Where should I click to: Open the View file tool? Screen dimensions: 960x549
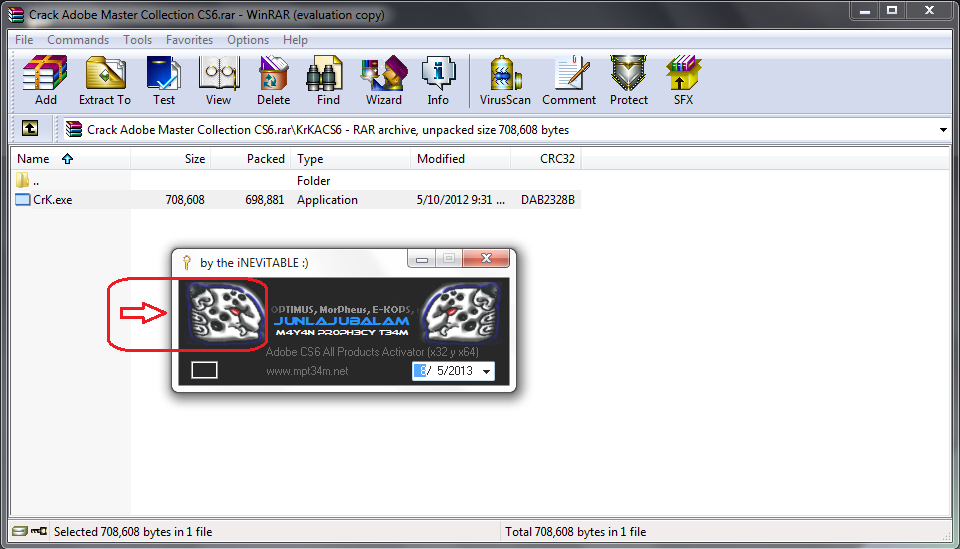click(x=219, y=80)
